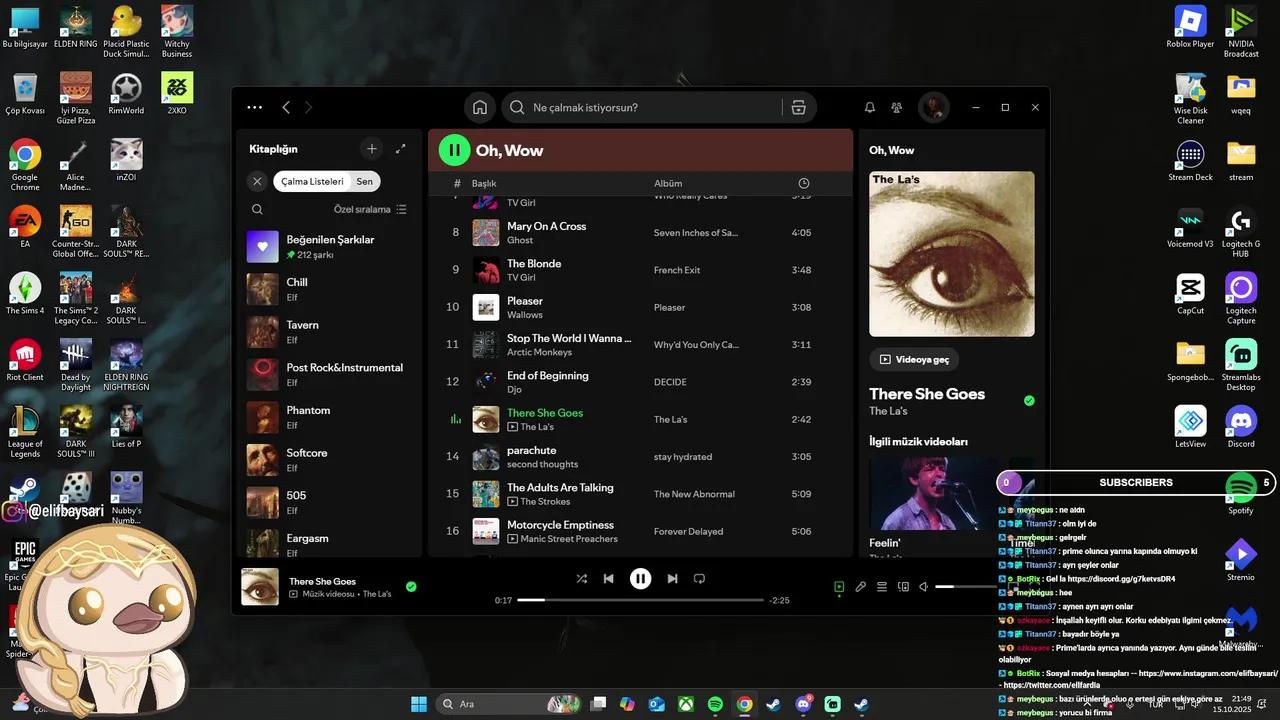Select the Motorcycle Emptiness track
The image size is (1280, 720).
[640, 531]
